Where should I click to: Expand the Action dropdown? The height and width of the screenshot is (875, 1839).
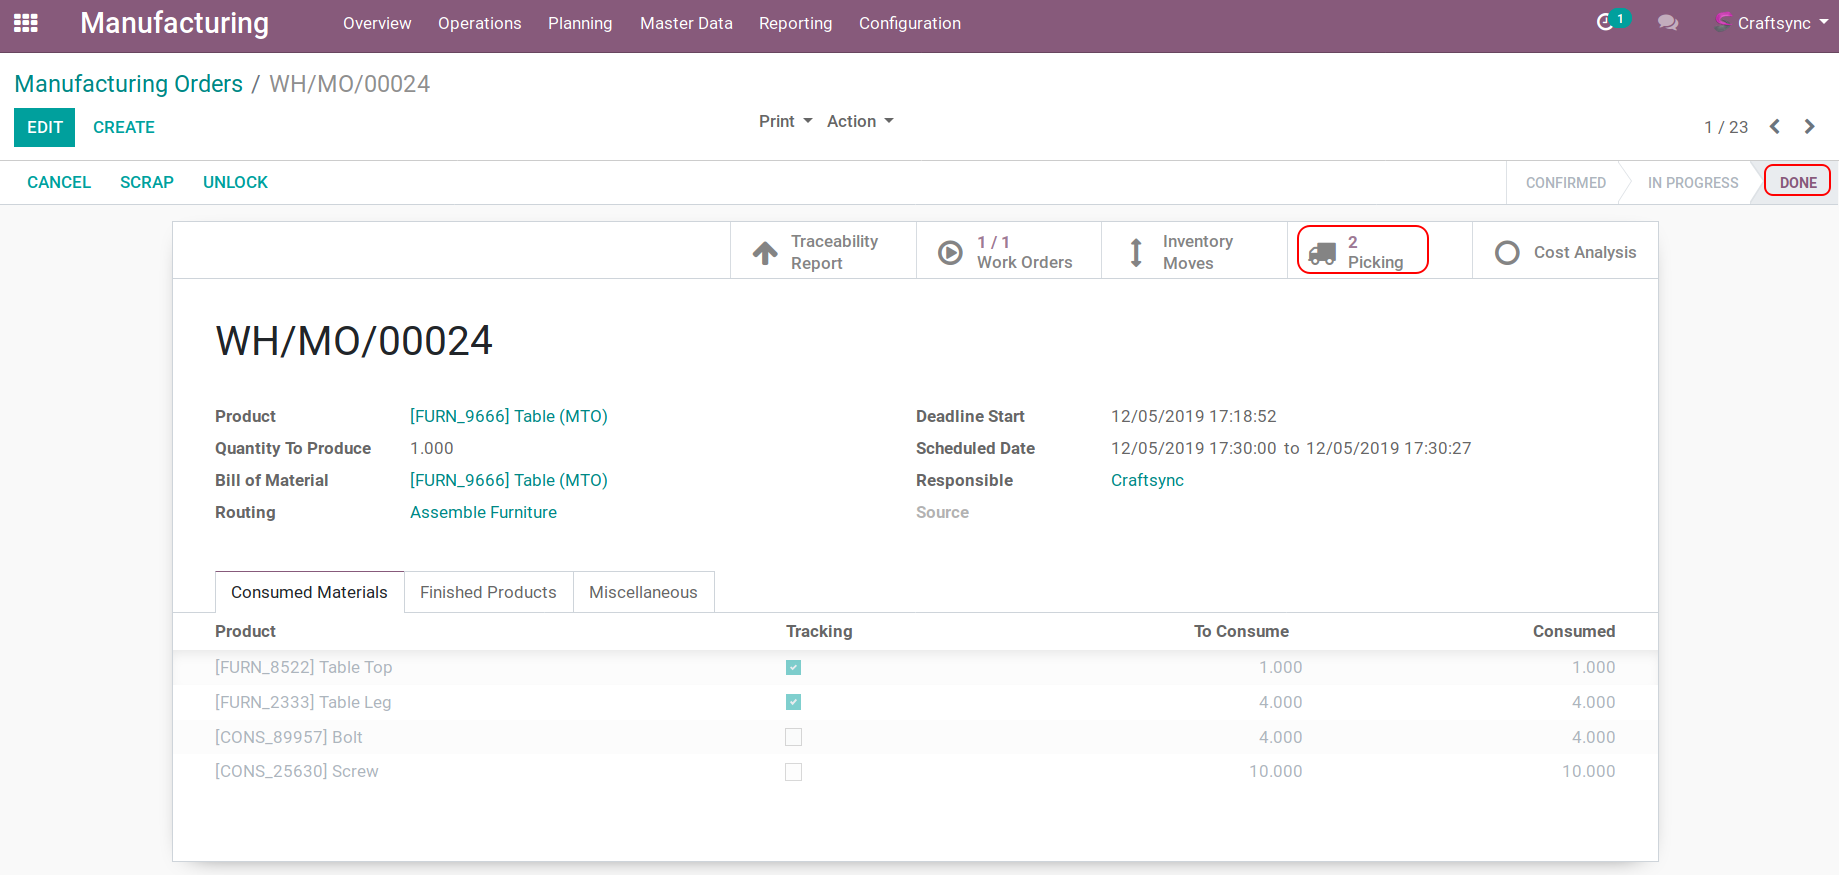click(859, 121)
